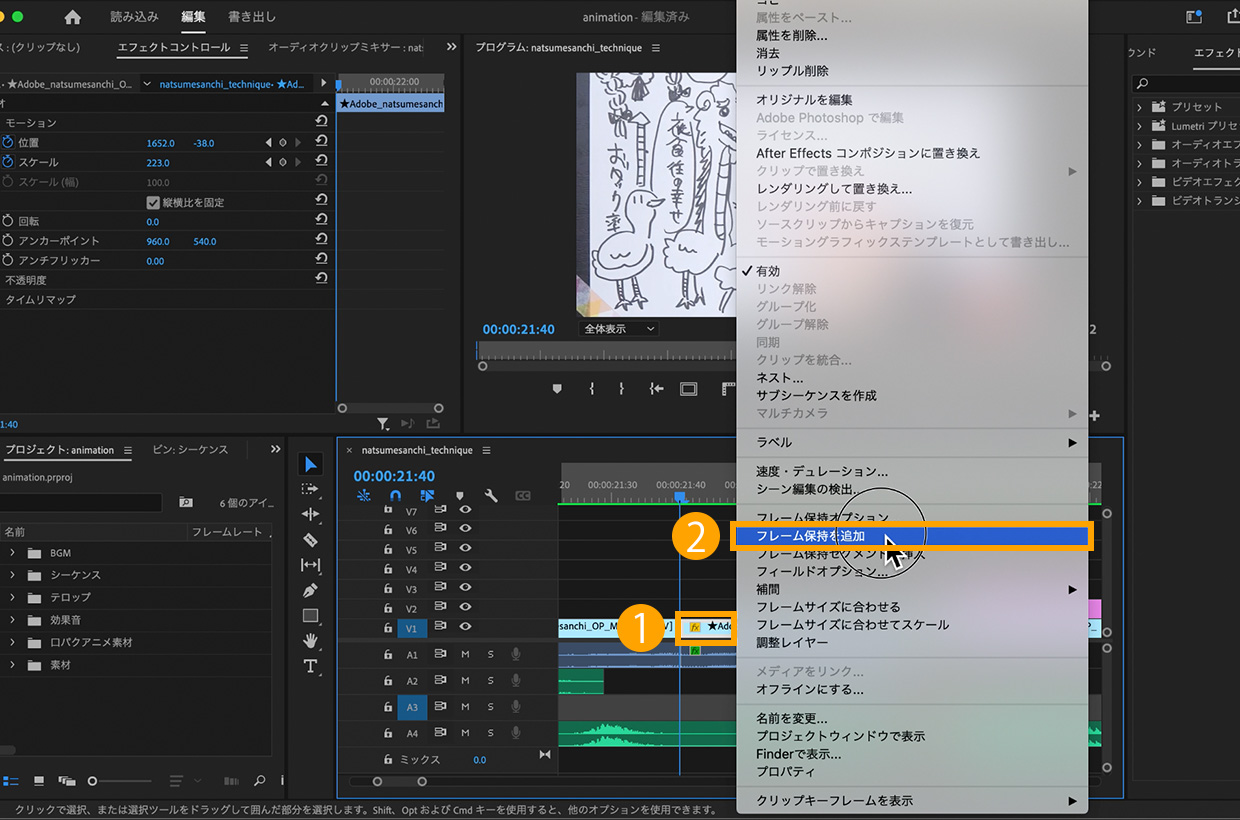Select the Pen tool
This screenshot has height=820, width=1240.
click(310, 590)
